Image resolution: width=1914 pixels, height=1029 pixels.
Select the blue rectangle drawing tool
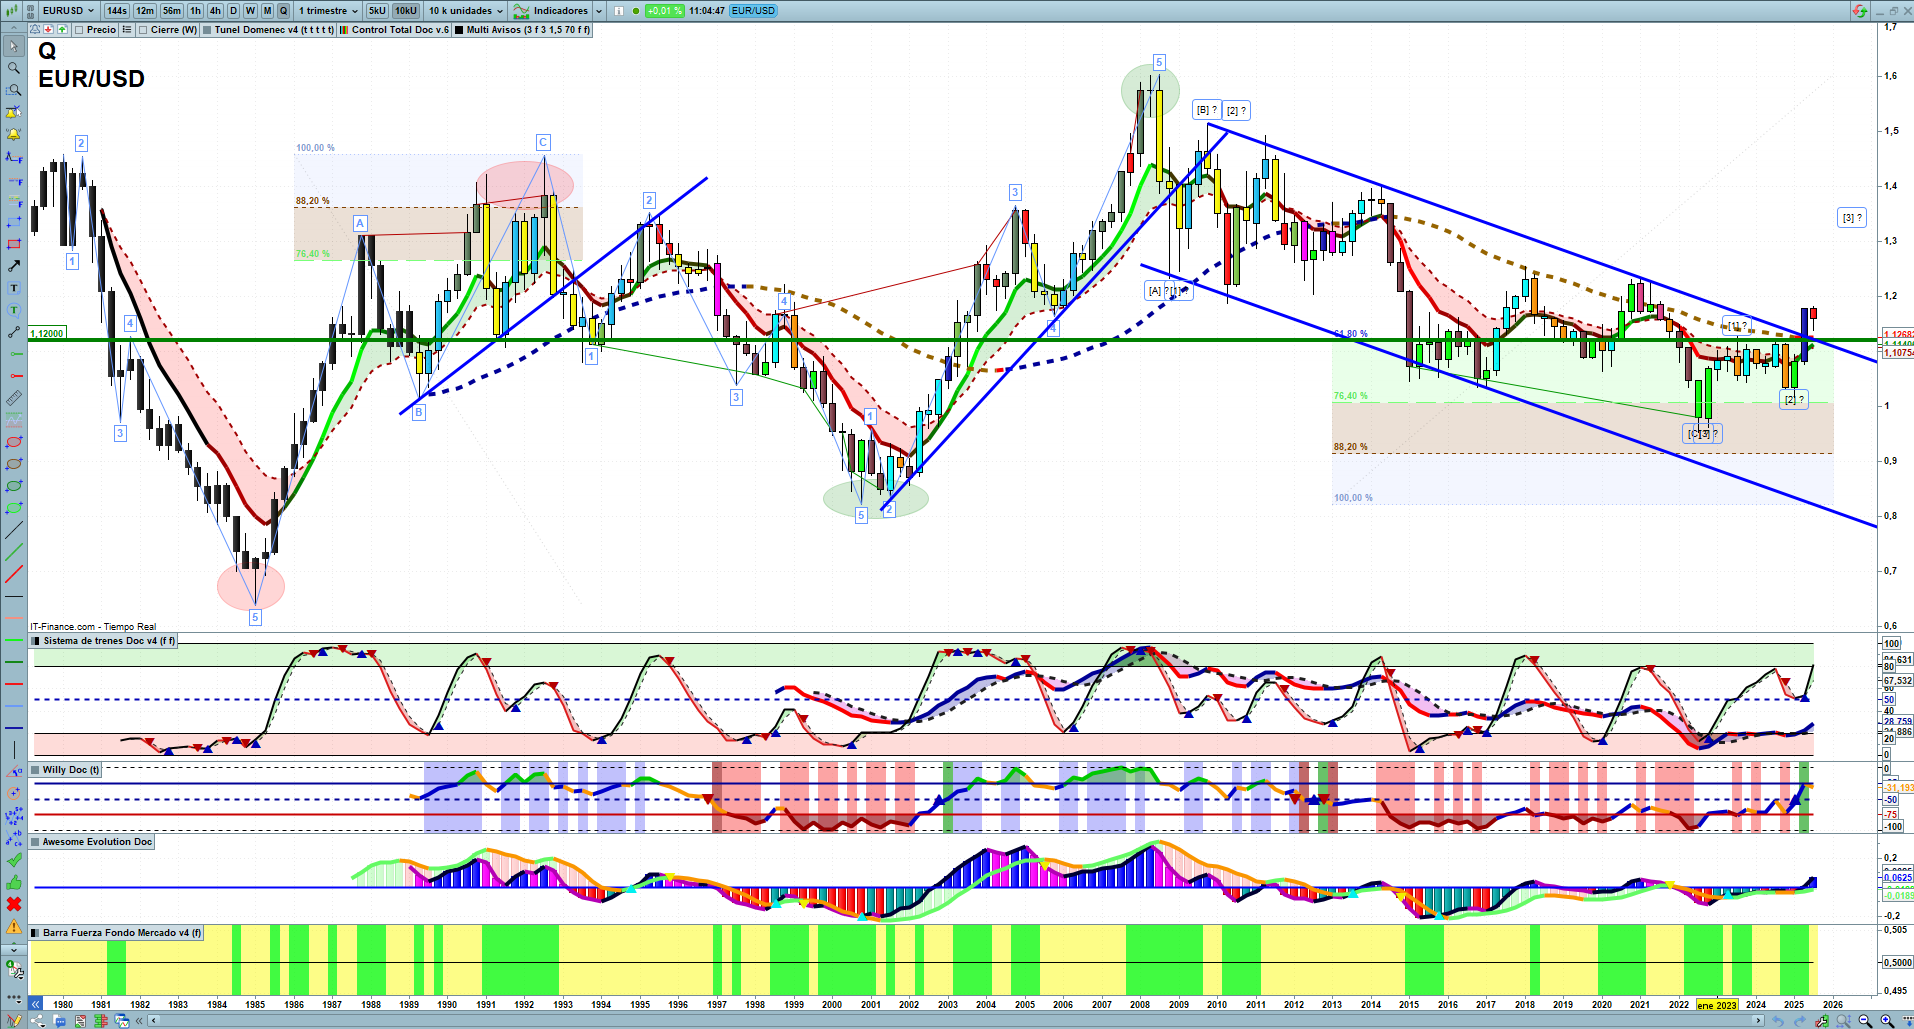pyautogui.click(x=14, y=222)
